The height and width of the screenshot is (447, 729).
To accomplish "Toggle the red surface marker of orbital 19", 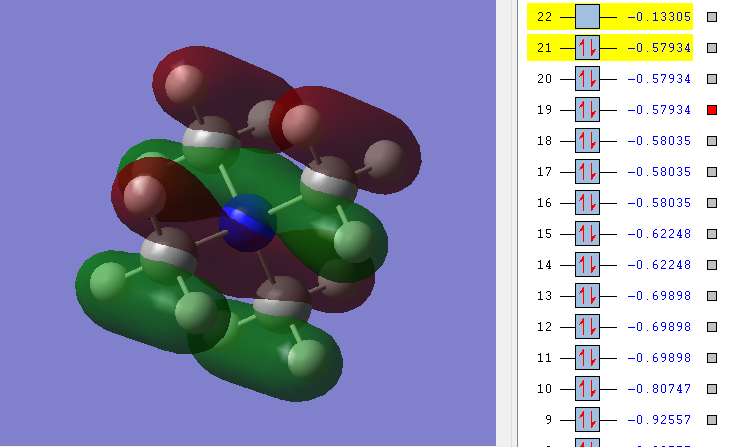I will 712,110.
